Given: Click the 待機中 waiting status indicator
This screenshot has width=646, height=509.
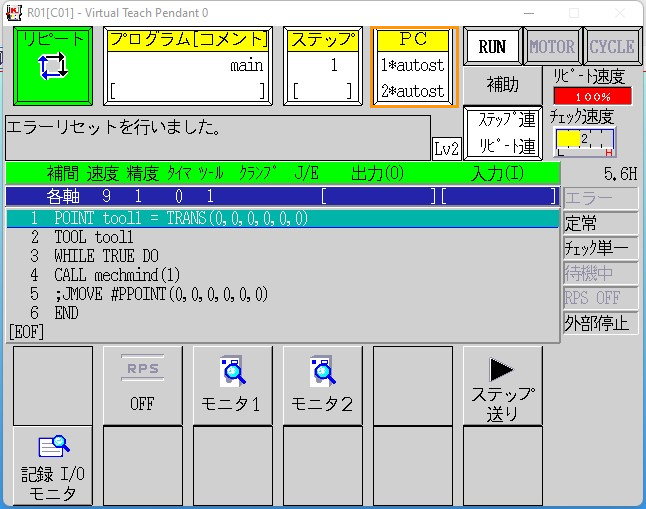Looking at the screenshot, I should pos(600,273).
